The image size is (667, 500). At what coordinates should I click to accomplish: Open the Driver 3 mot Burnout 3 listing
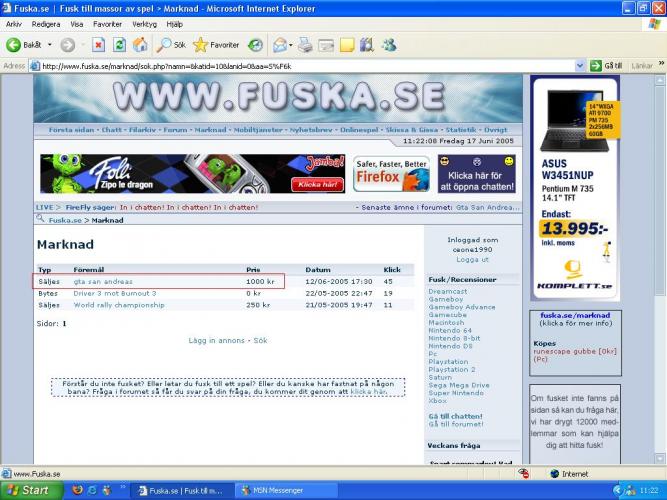(115, 294)
